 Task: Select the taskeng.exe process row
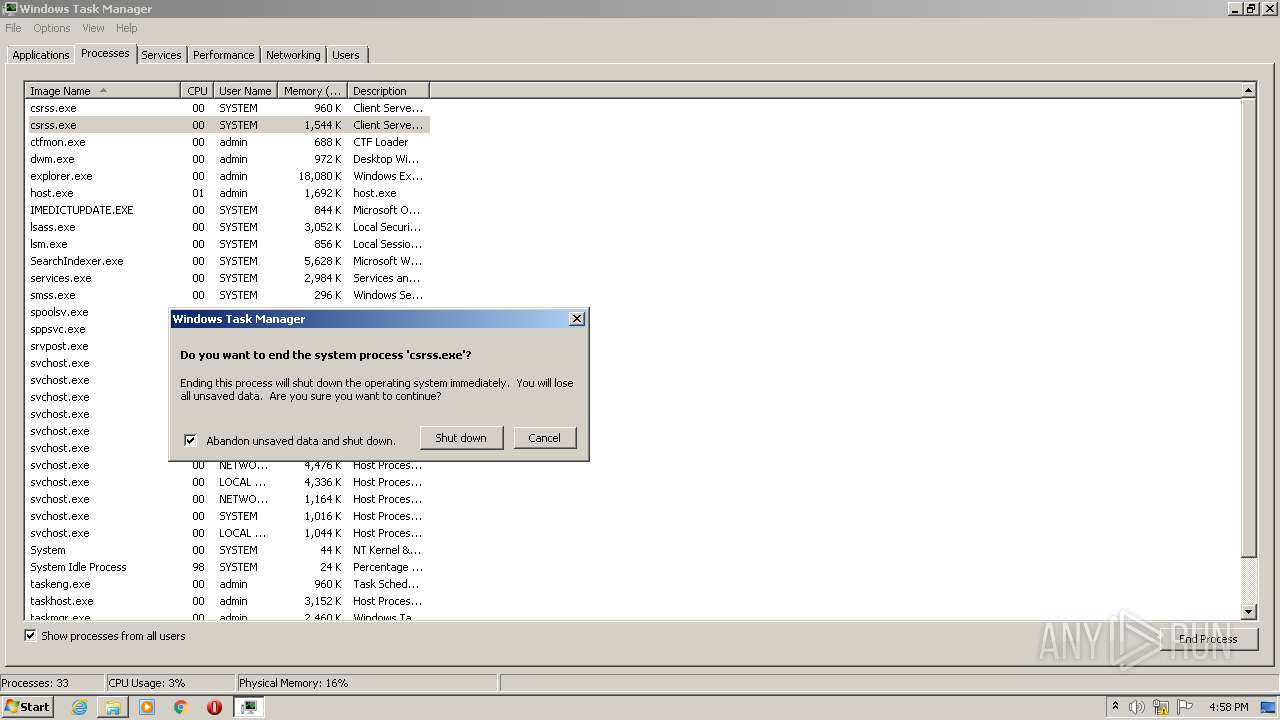click(x=228, y=584)
